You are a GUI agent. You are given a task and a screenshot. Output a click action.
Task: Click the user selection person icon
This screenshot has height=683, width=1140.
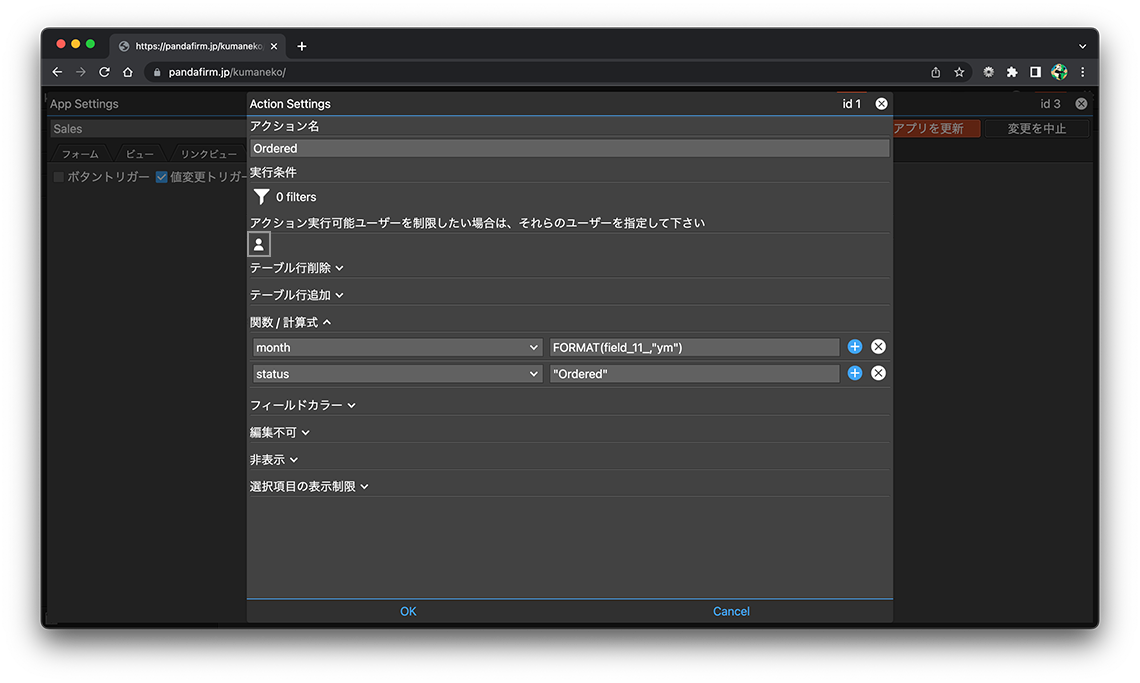[x=259, y=244]
